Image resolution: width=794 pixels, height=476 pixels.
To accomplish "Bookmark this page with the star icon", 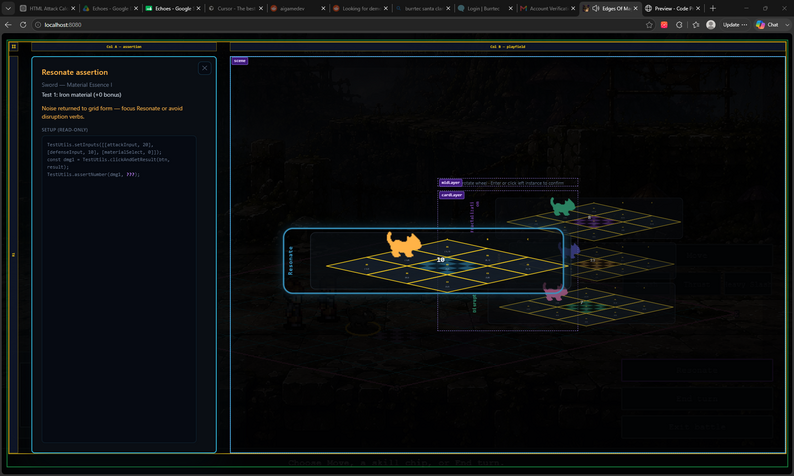I will click(x=649, y=25).
